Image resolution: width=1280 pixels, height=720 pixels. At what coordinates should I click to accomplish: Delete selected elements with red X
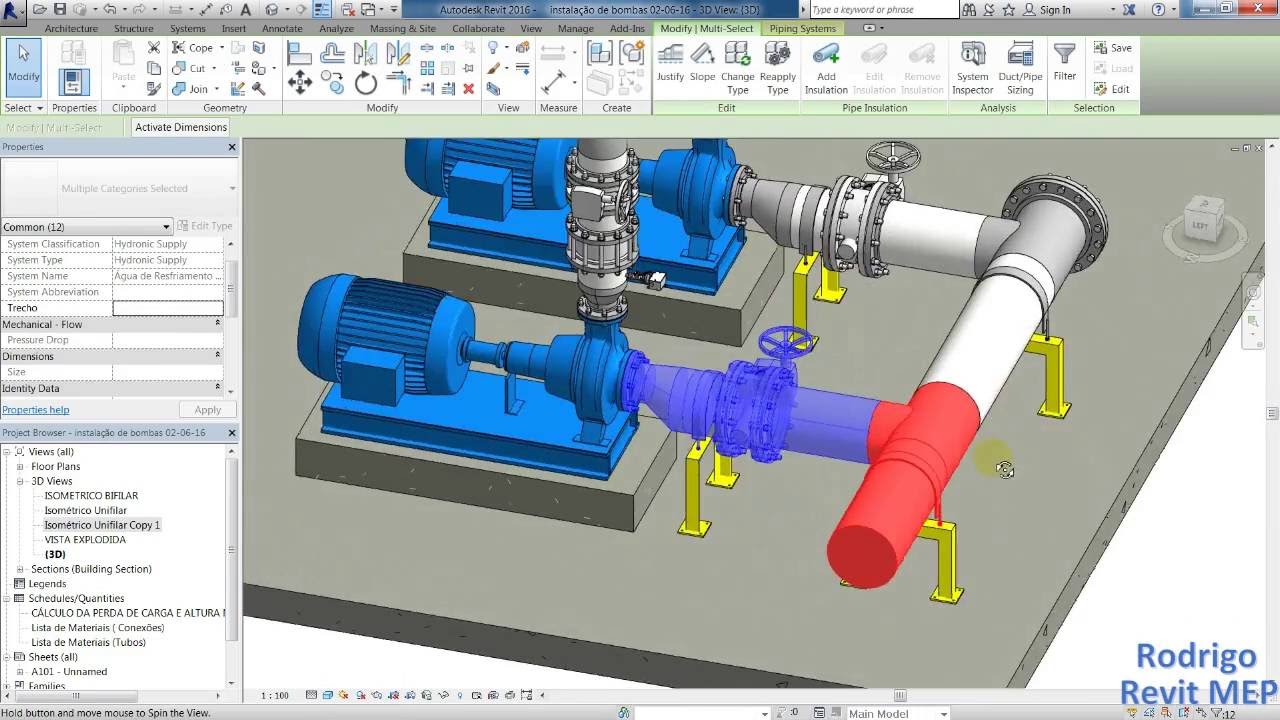pos(468,89)
